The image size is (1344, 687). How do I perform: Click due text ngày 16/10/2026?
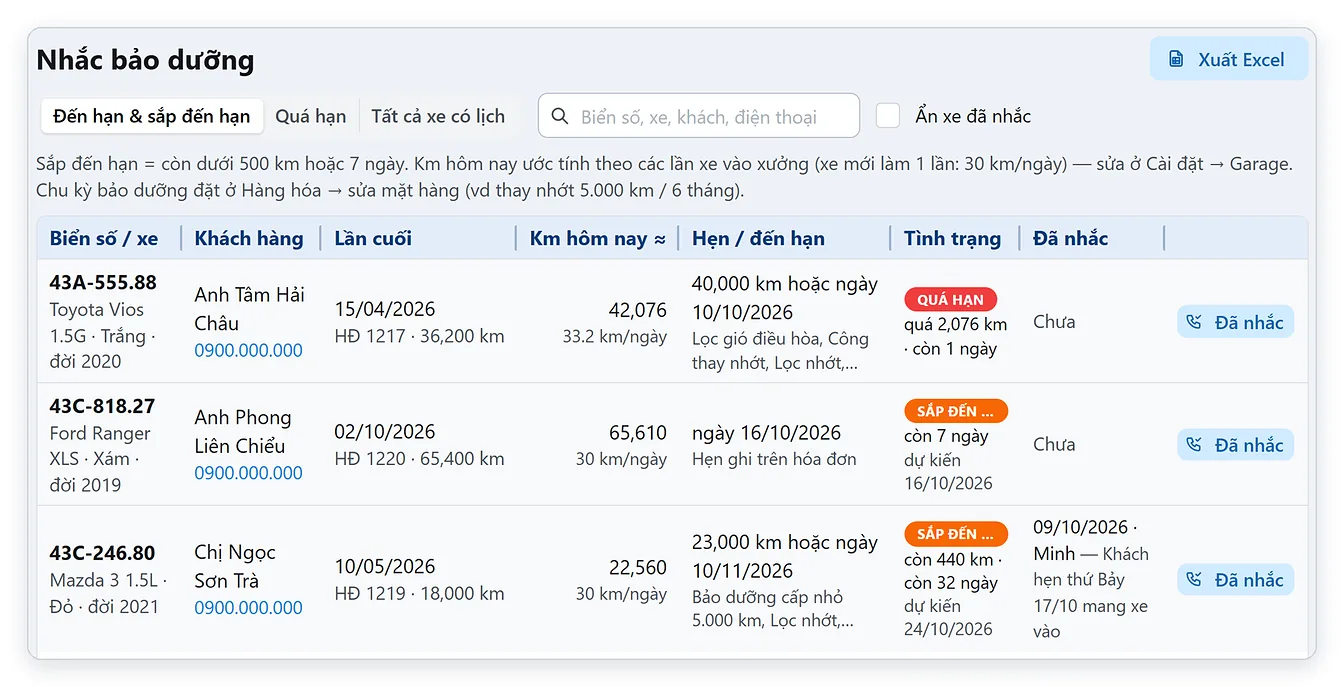(766, 433)
